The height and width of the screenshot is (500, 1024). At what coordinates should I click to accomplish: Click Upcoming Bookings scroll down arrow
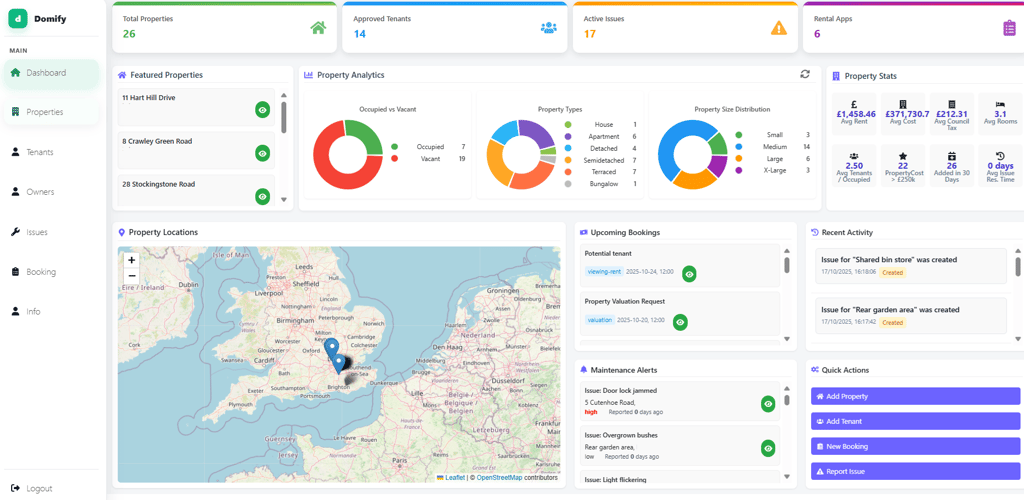pyautogui.click(x=787, y=339)
